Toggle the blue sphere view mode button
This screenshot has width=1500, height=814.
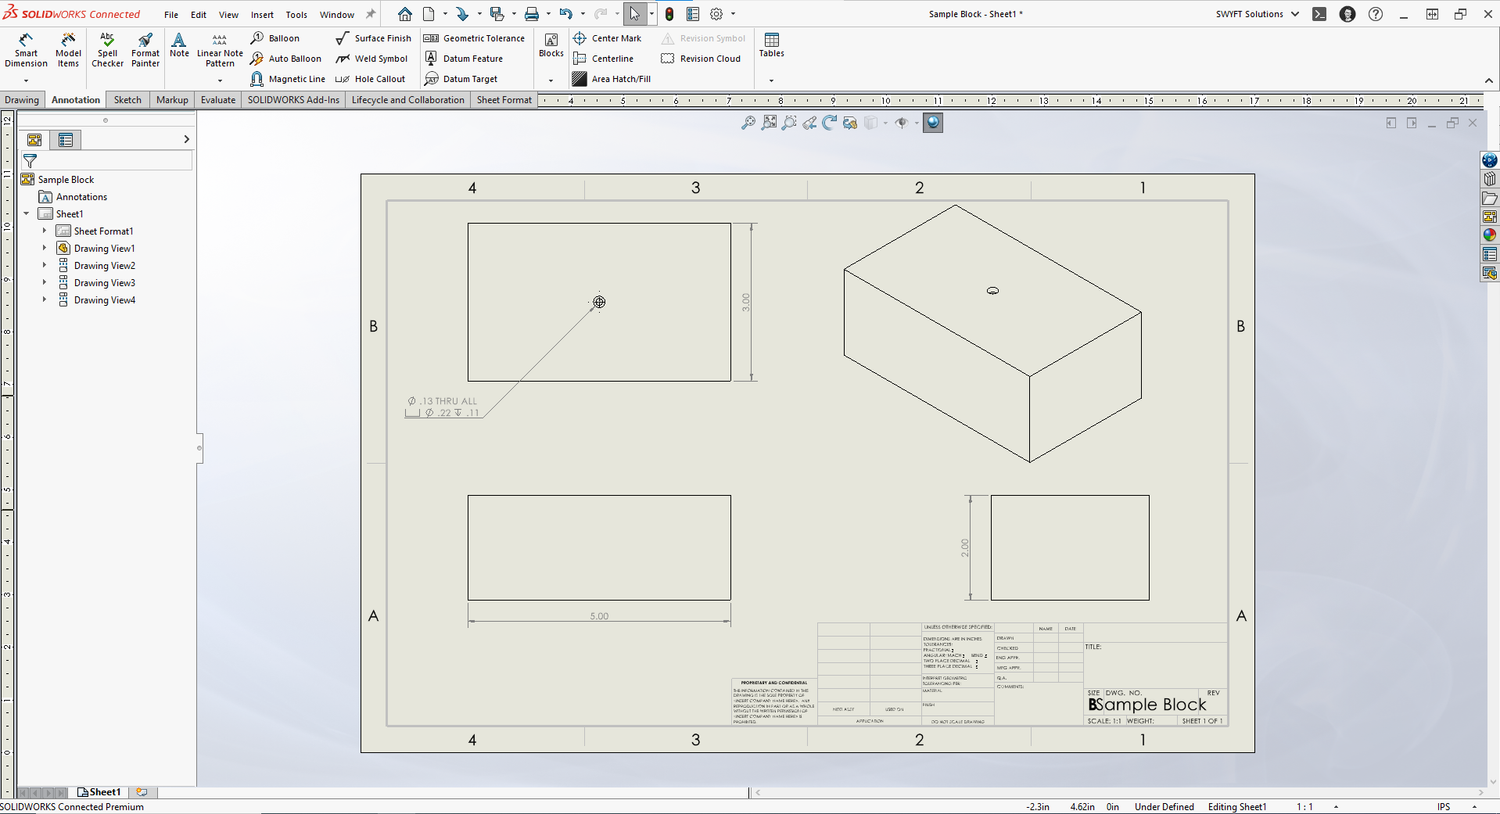[932, 122]
